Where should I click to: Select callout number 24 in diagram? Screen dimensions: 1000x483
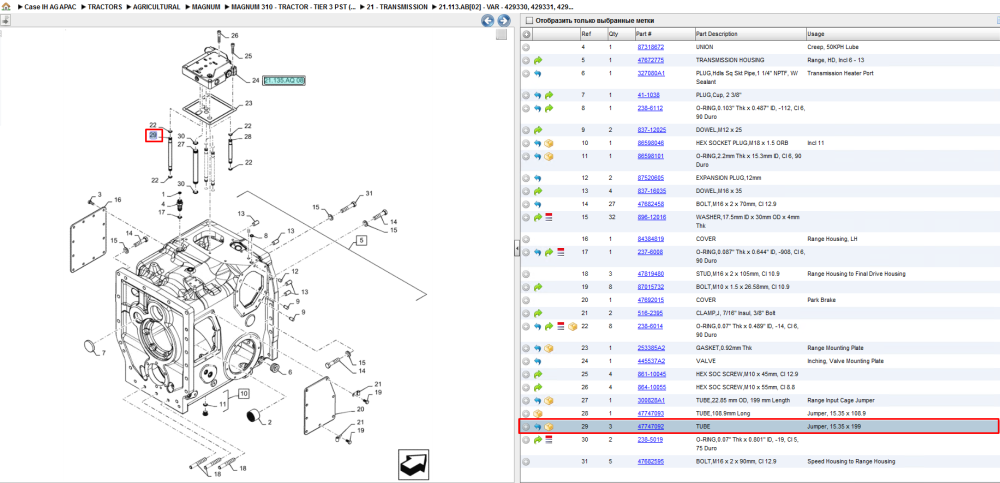click(255, 80)
